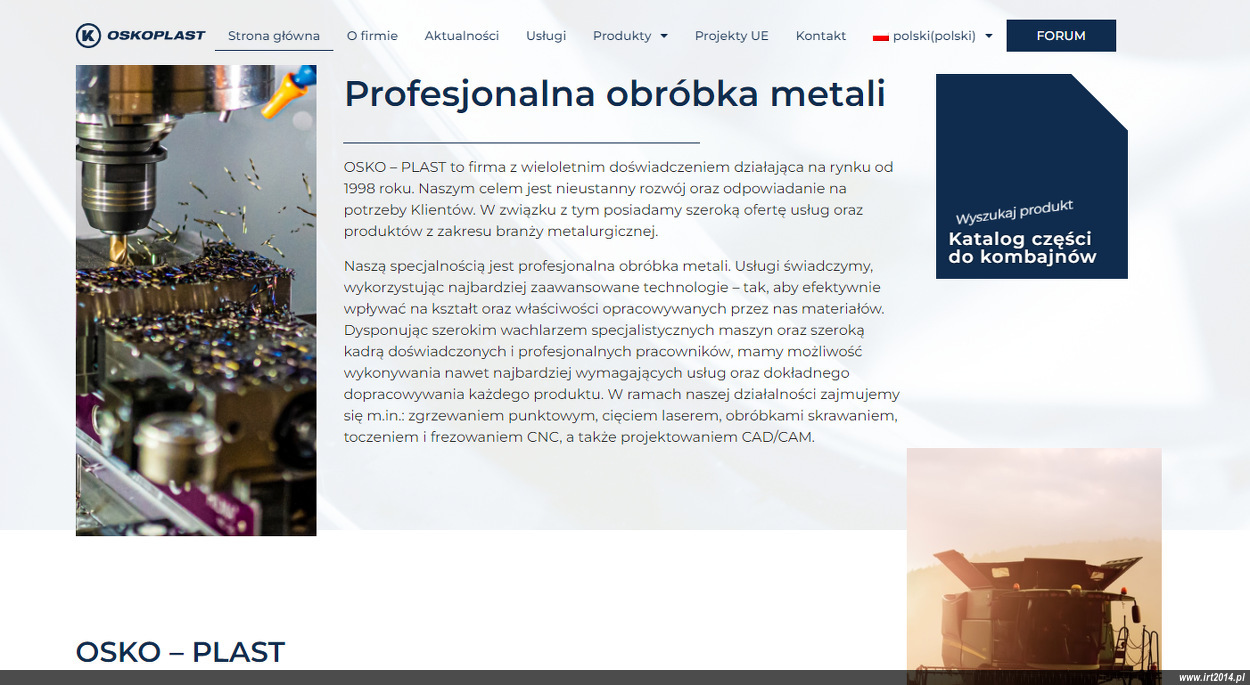
Task: Click the Profesjonalna obróbka metali heading
Action: 615,94
